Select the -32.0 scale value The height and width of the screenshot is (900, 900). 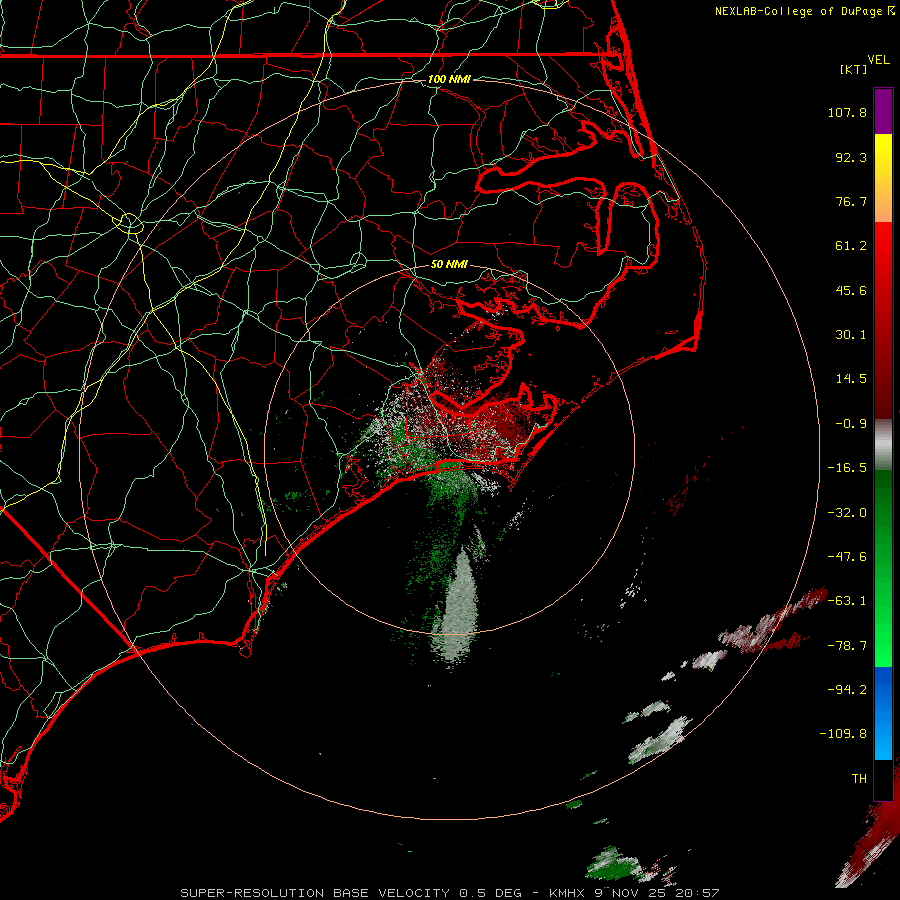tap(847, 513)
